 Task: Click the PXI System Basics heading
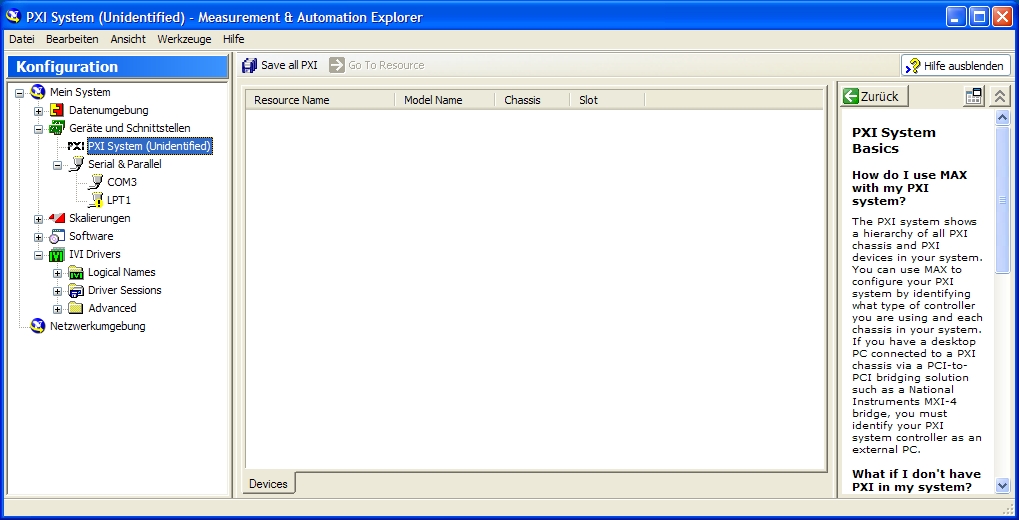click(894, 140)
